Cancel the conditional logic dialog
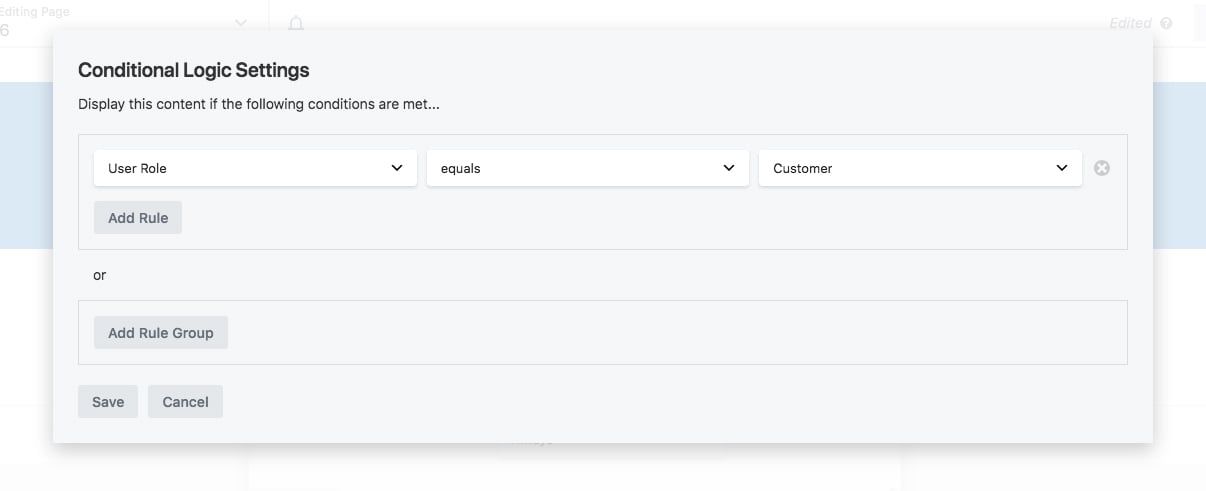 pos(185,402)
